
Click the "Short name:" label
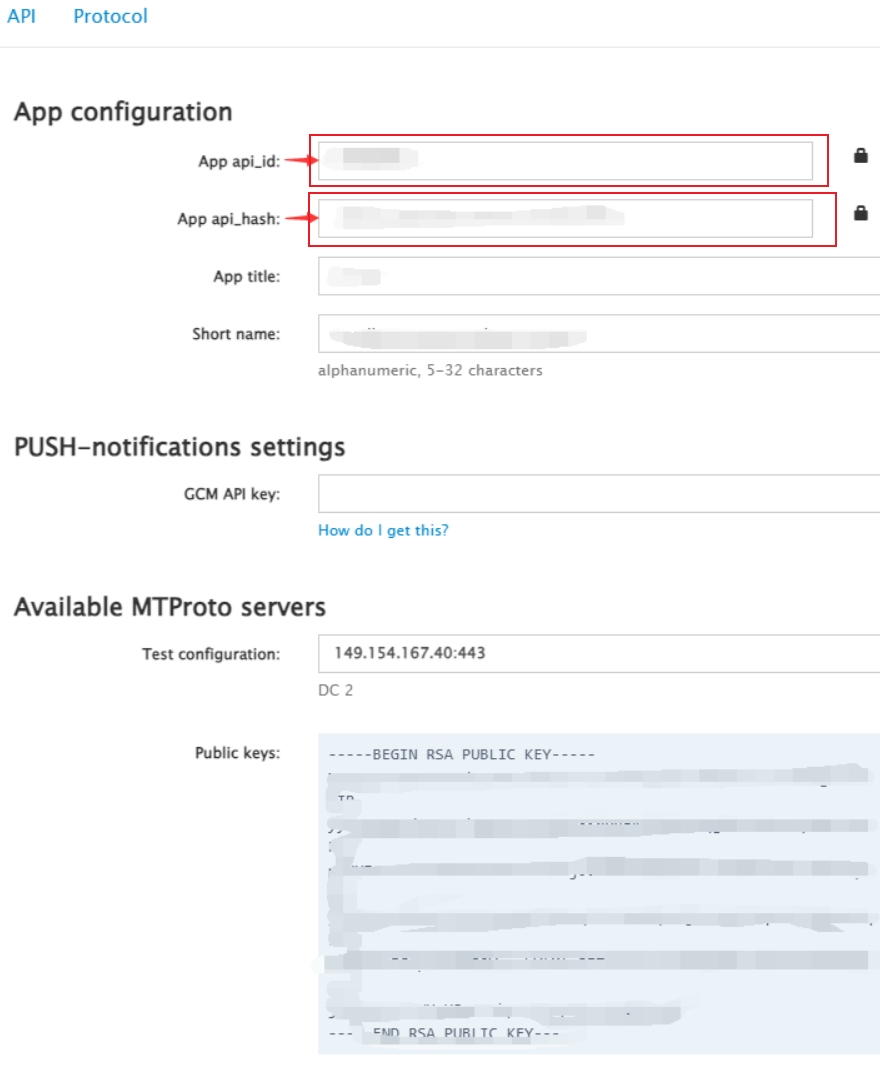coord(236,334)
